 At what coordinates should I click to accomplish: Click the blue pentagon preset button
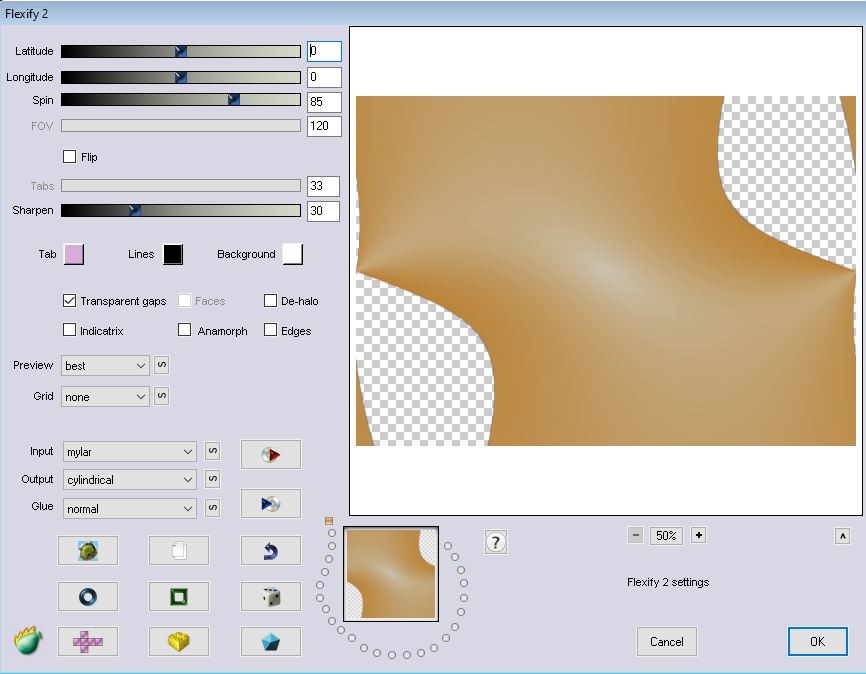pyautogui.click(x=271, y=642)
